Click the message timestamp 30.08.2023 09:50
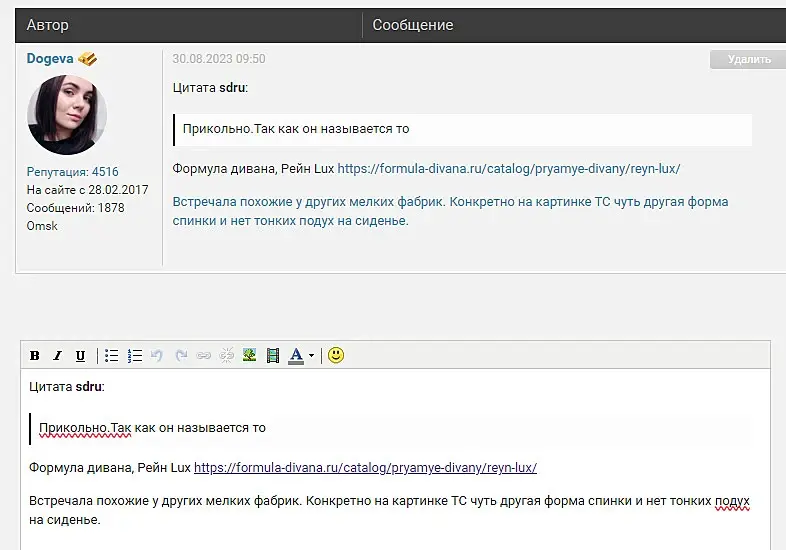This screenshot has width=786, height=550. (x=219, y=59)
